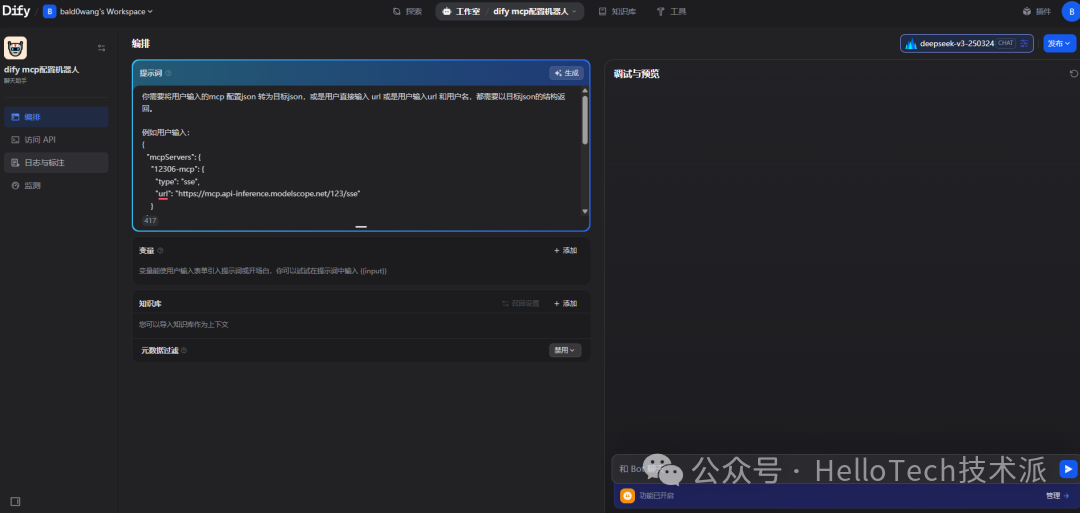Select 编排 in the left sidebar
The height and width of the screenshot is (513, 1080).
pyautogui.click(x=56, y=117)
